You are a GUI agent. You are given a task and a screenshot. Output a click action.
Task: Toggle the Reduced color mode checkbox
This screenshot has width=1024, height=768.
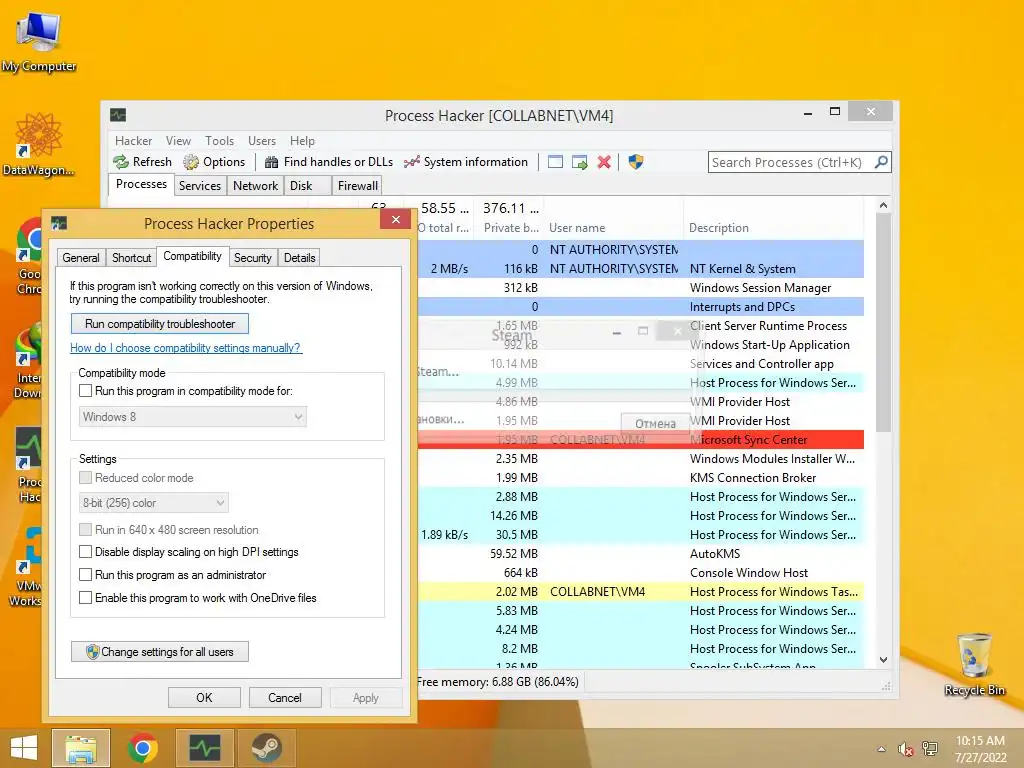point(85,477)
